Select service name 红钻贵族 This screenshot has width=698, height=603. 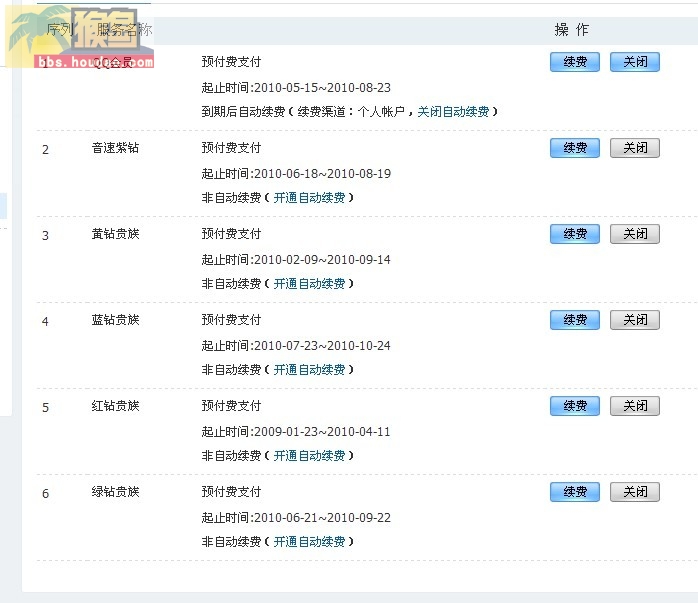115,406
